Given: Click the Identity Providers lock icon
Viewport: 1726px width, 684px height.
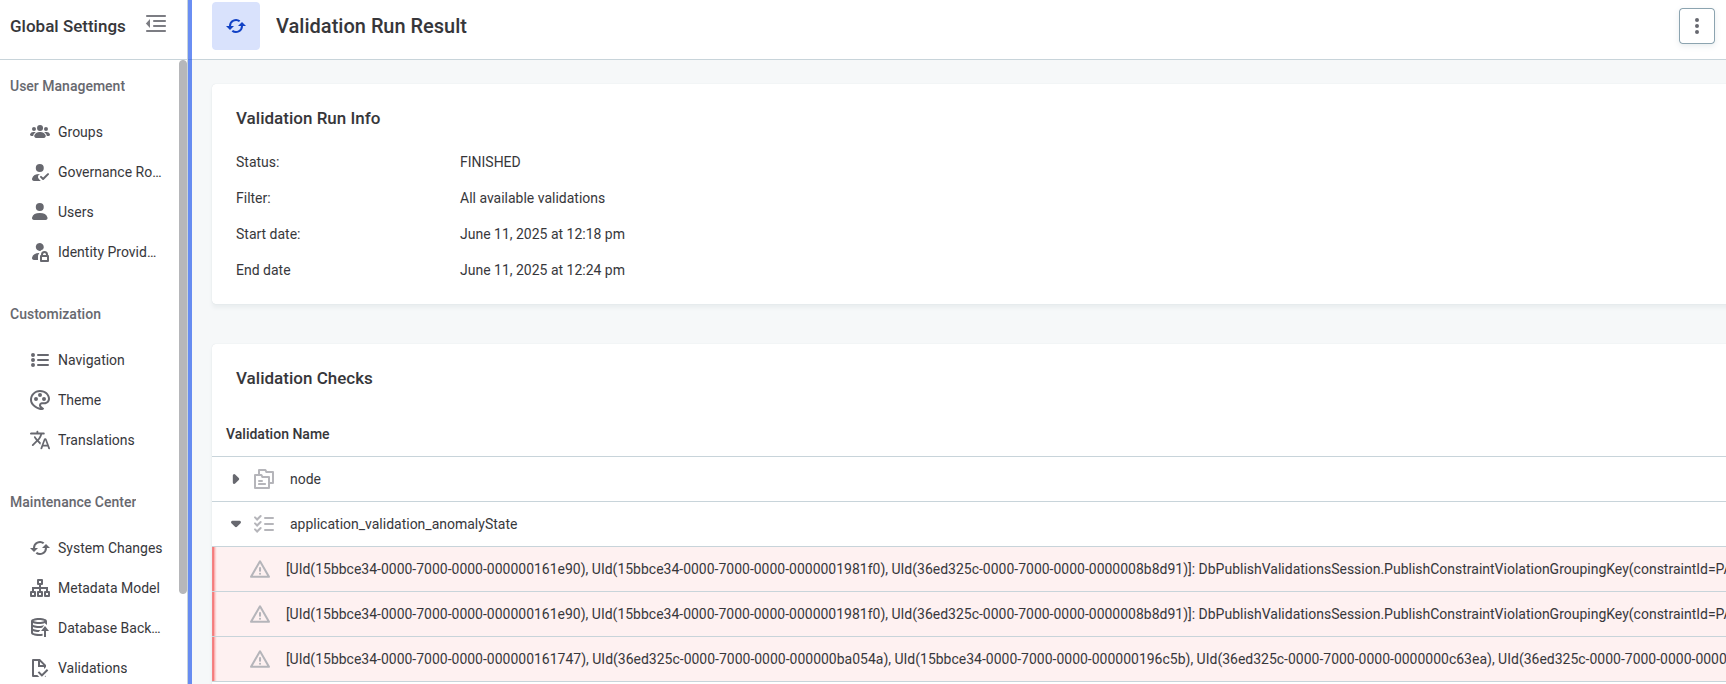Looking at the screenshot, I should 40,252.
